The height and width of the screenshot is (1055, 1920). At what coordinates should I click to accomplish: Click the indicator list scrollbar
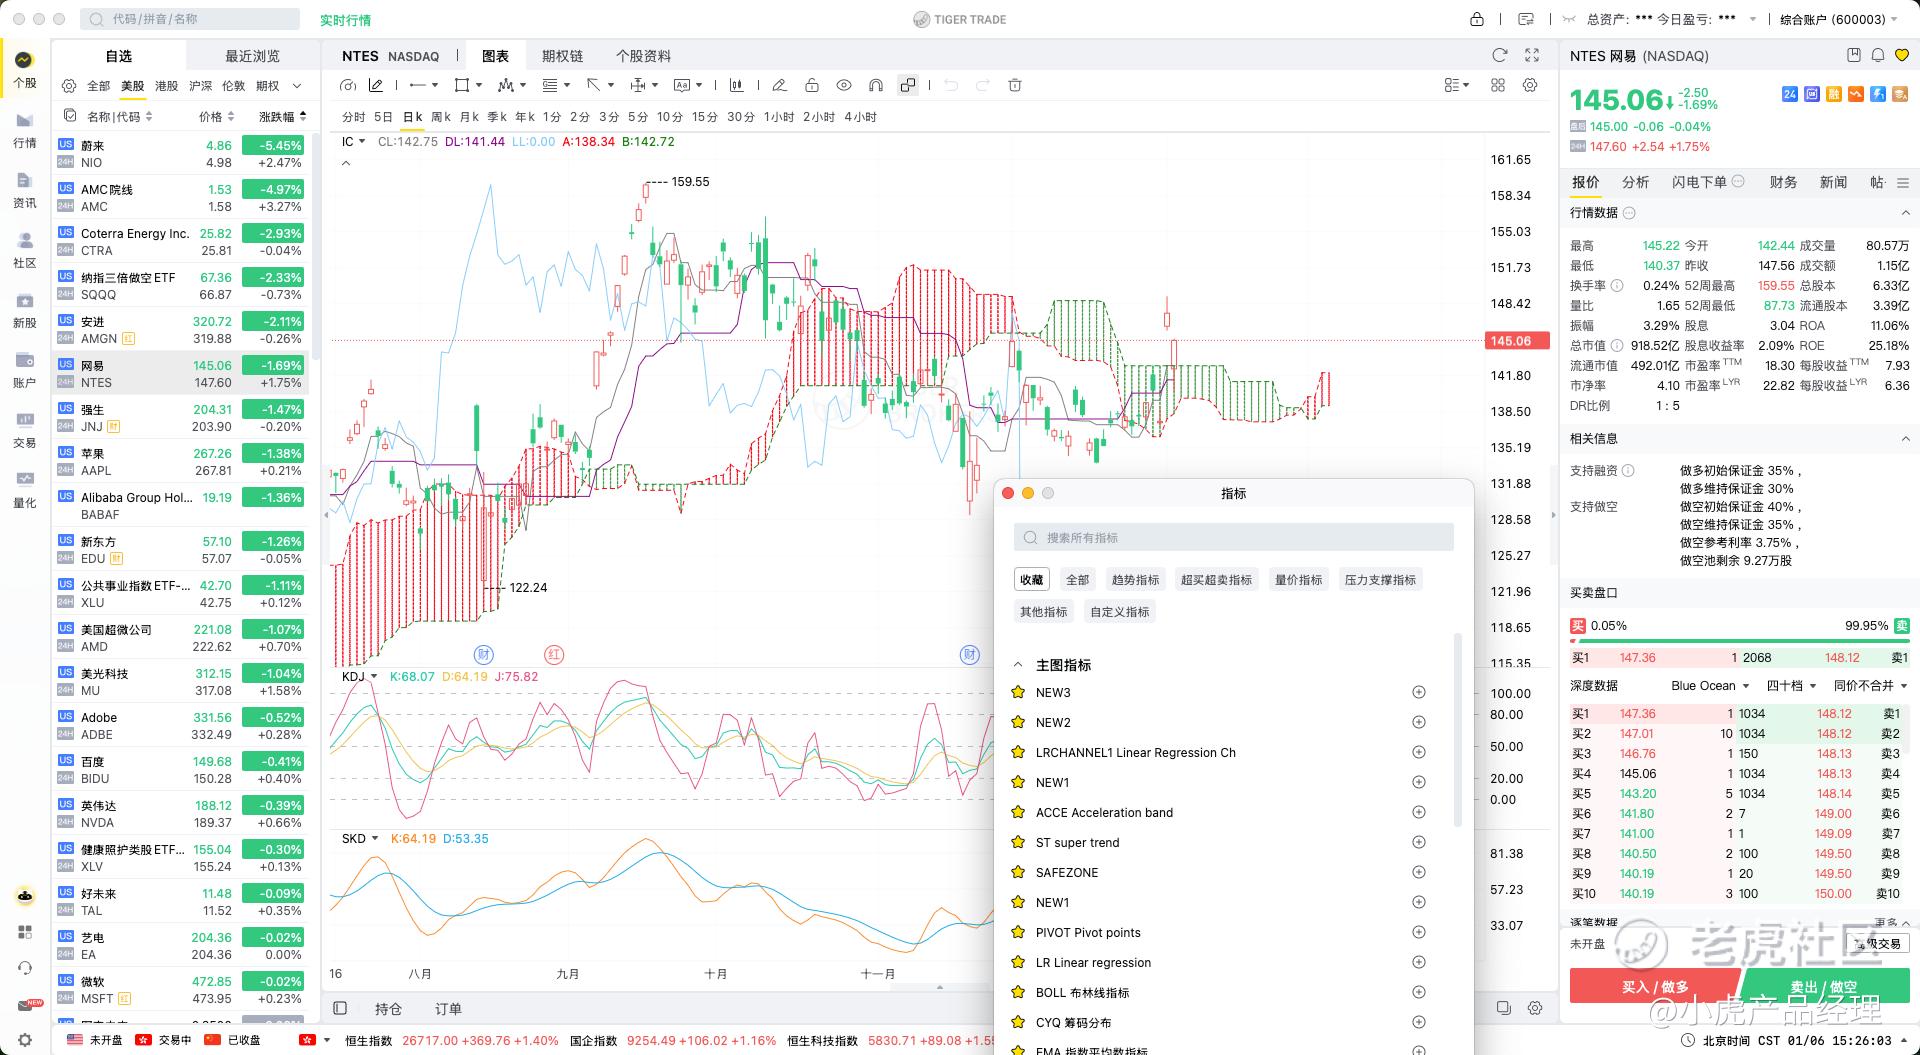click(x=1457, y=730)
